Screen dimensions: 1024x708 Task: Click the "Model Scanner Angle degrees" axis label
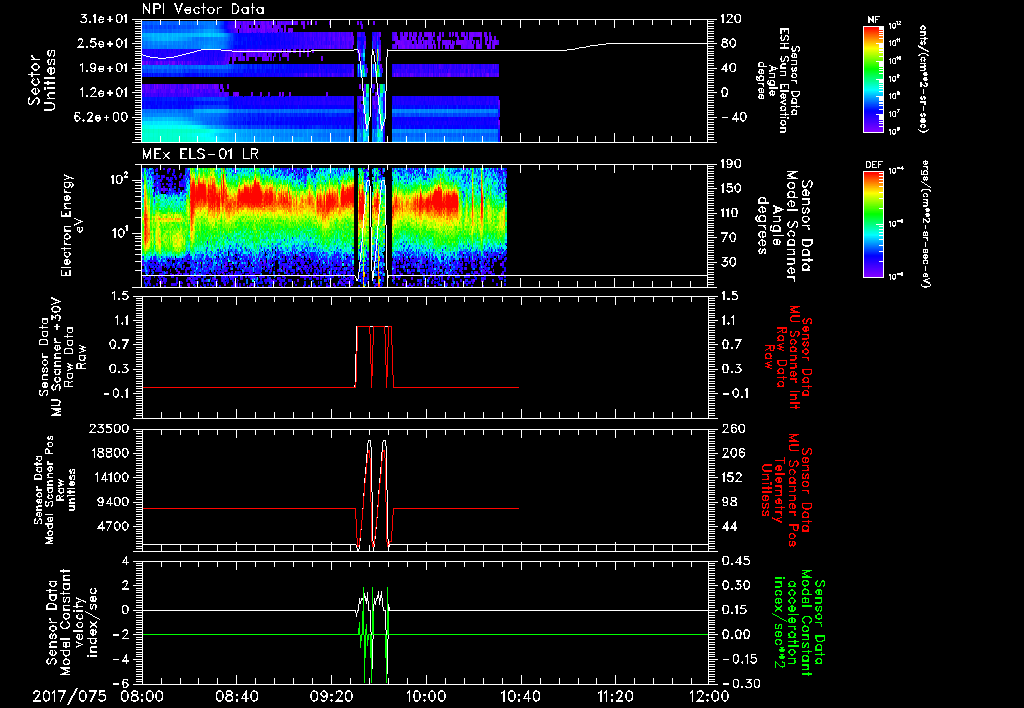(x=784, y=226)
